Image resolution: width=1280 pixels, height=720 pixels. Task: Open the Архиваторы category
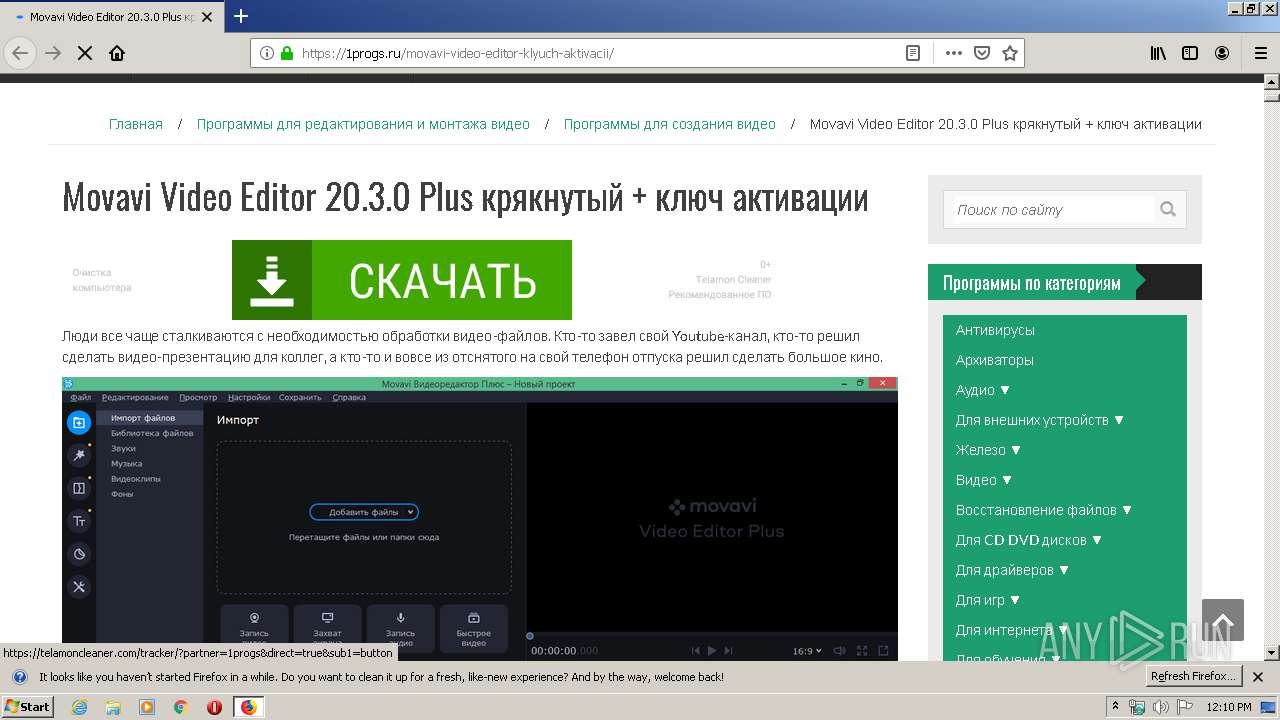(x=995, y=360)
